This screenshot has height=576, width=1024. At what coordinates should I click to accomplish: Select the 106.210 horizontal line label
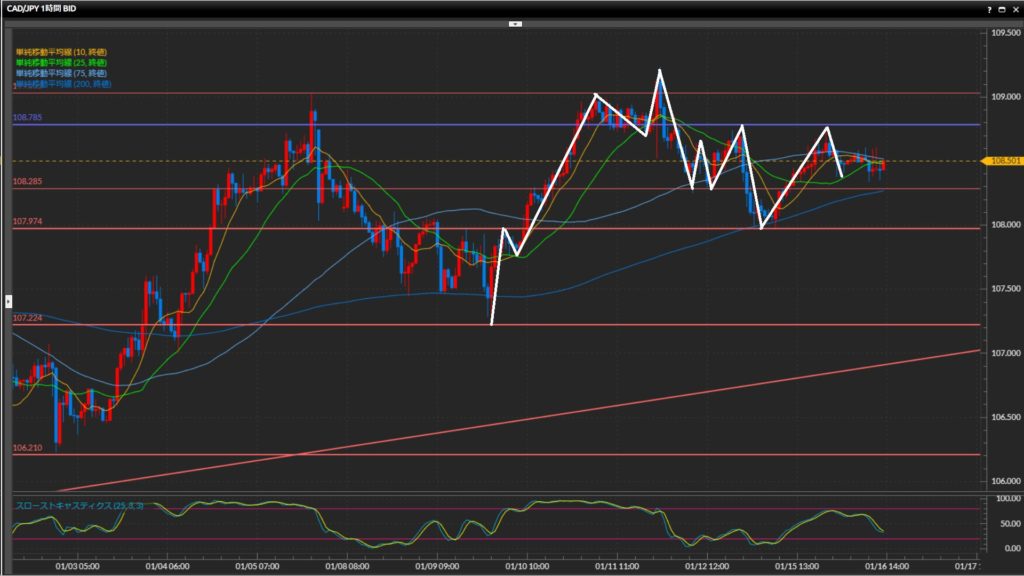click(26, 449)
